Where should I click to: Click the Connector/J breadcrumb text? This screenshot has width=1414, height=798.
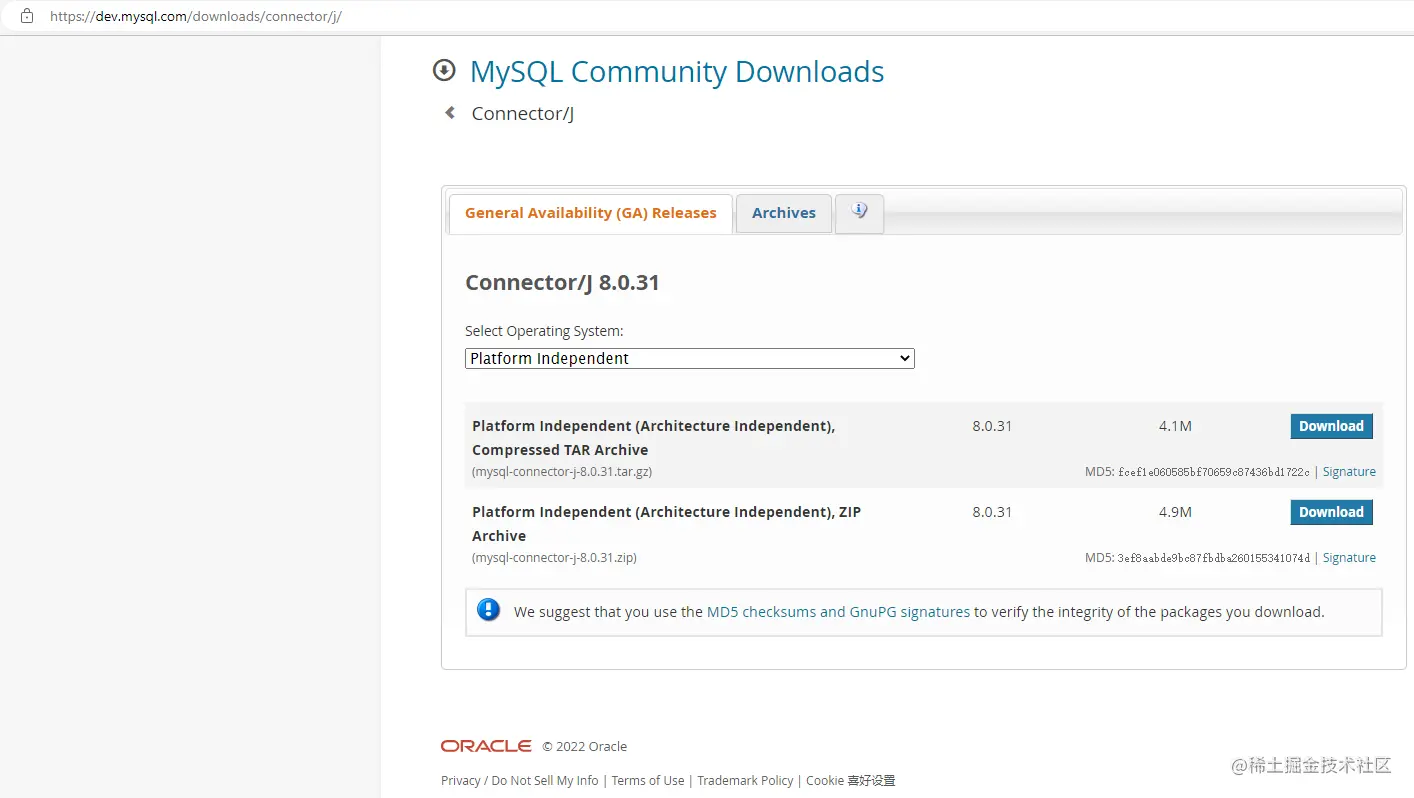[x=523, y=114]
